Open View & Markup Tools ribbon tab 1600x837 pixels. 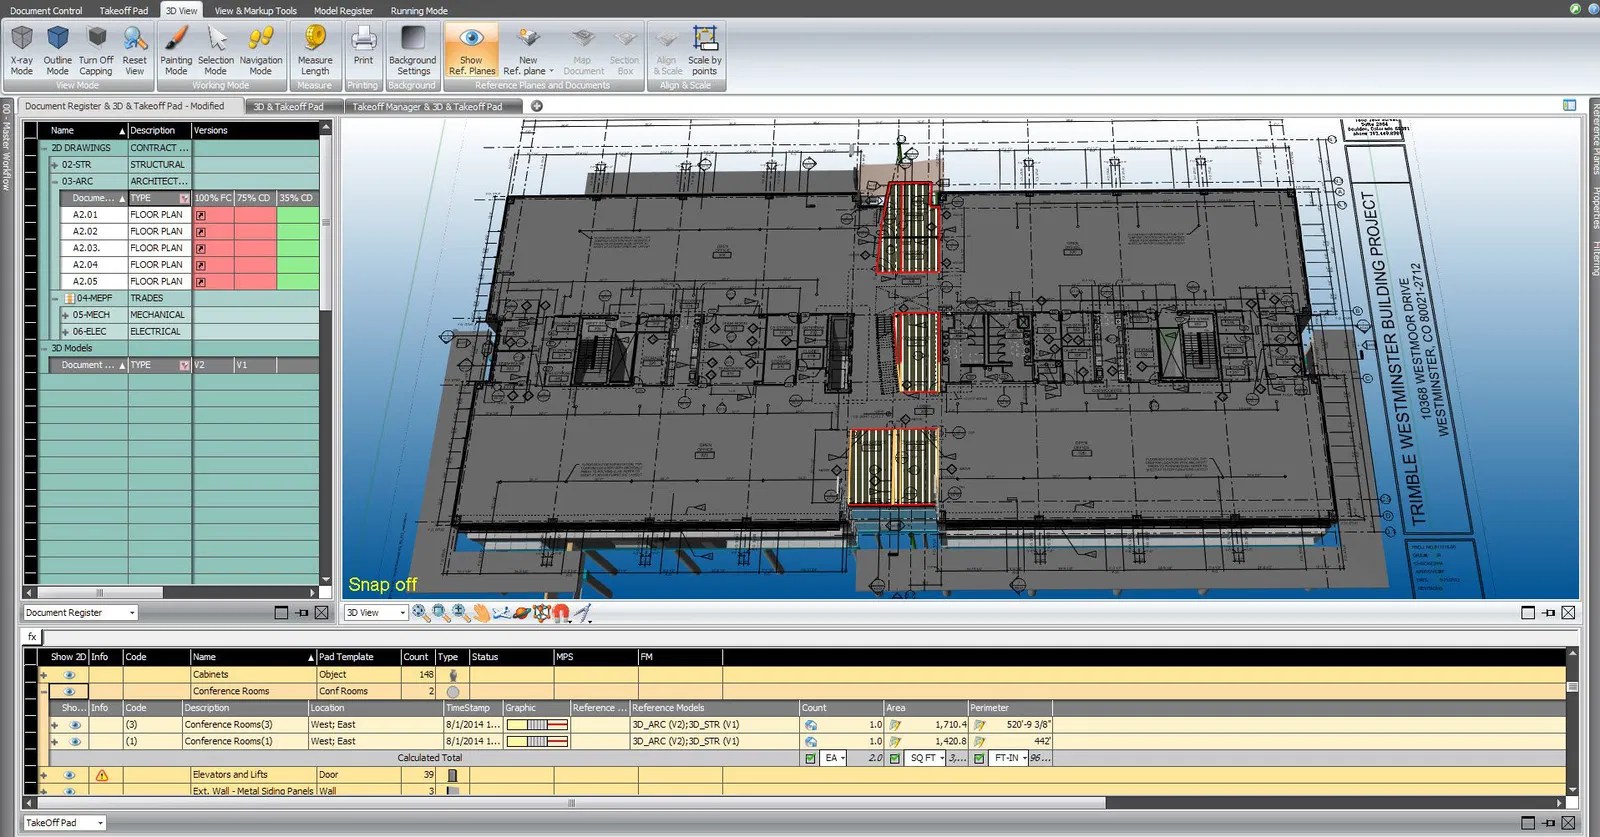pyautogui.click(x=256, y=10)
